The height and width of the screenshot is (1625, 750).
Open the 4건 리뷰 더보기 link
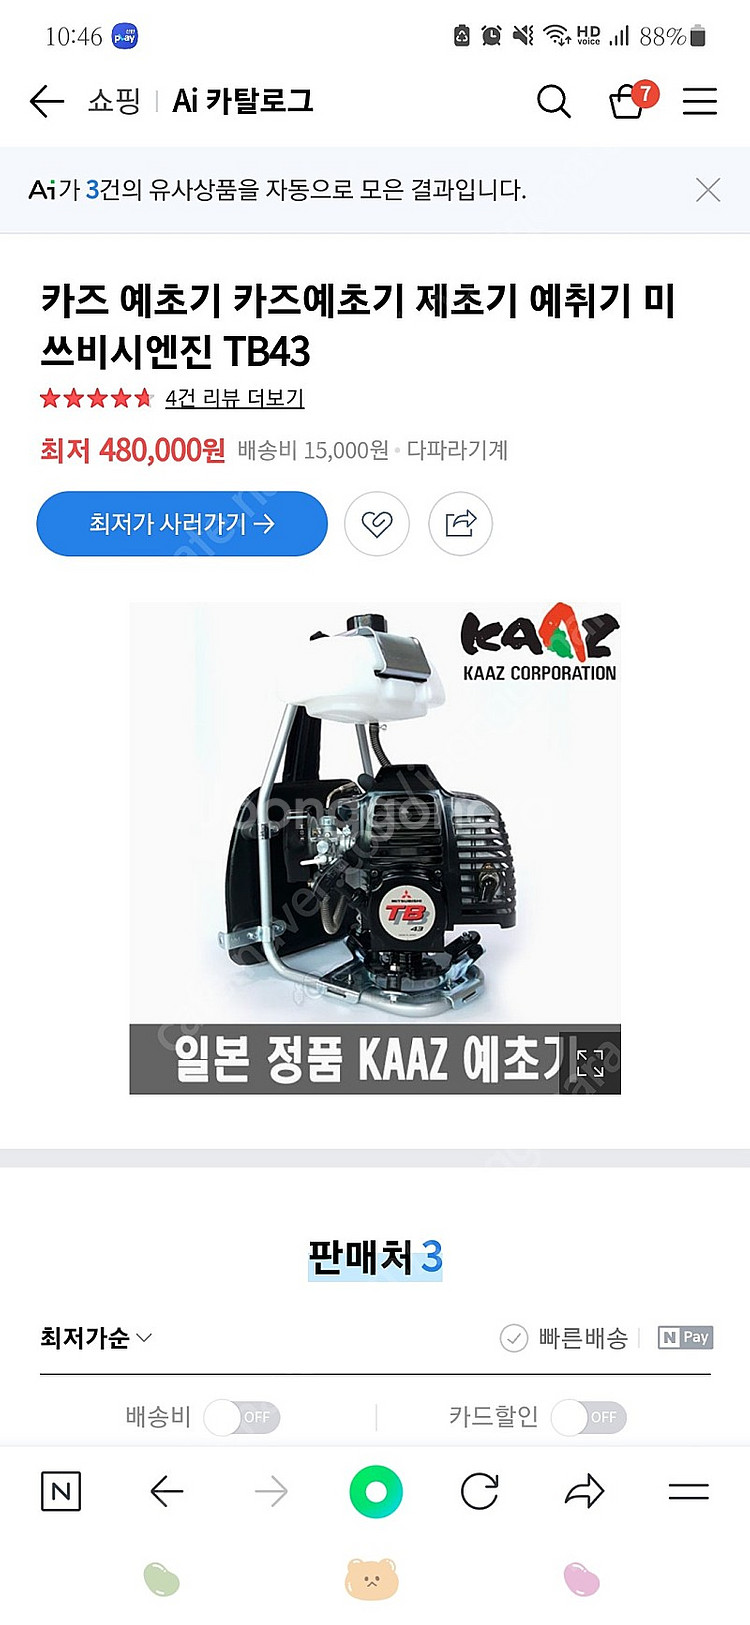click(x=234, y=398)
